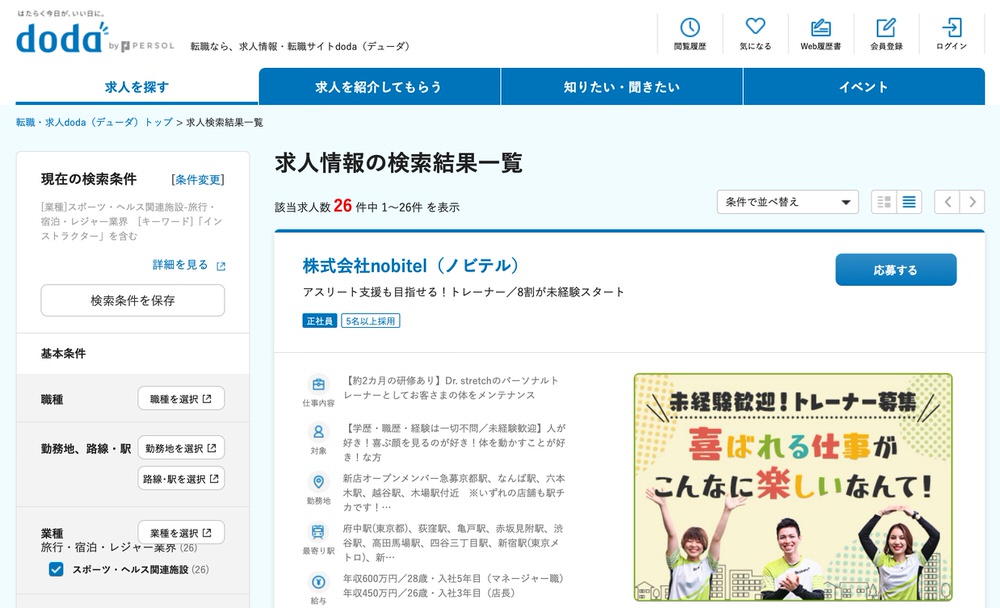Click the 検索条件を保存 button
1000x608 pixels.
click(x=132, y=300)
